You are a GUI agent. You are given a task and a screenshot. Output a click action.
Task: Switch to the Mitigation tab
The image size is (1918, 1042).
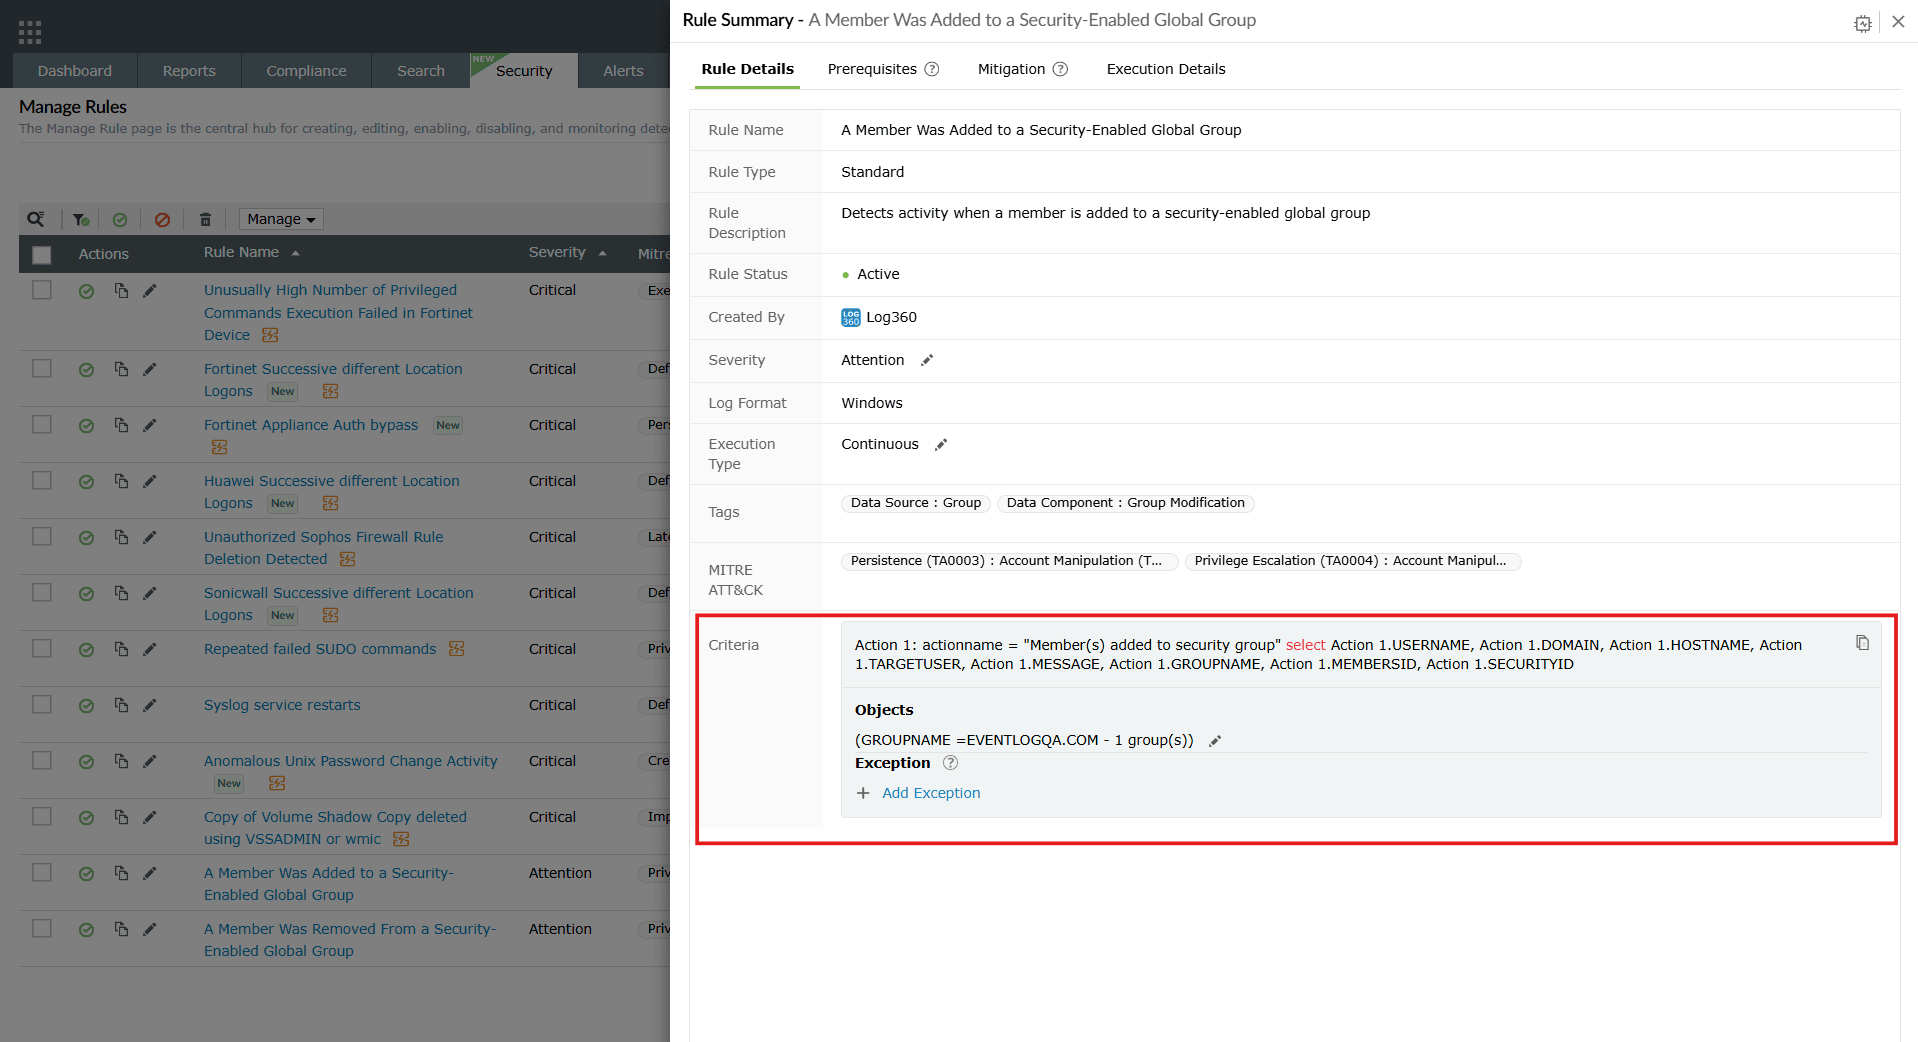tap(1011, 69)
